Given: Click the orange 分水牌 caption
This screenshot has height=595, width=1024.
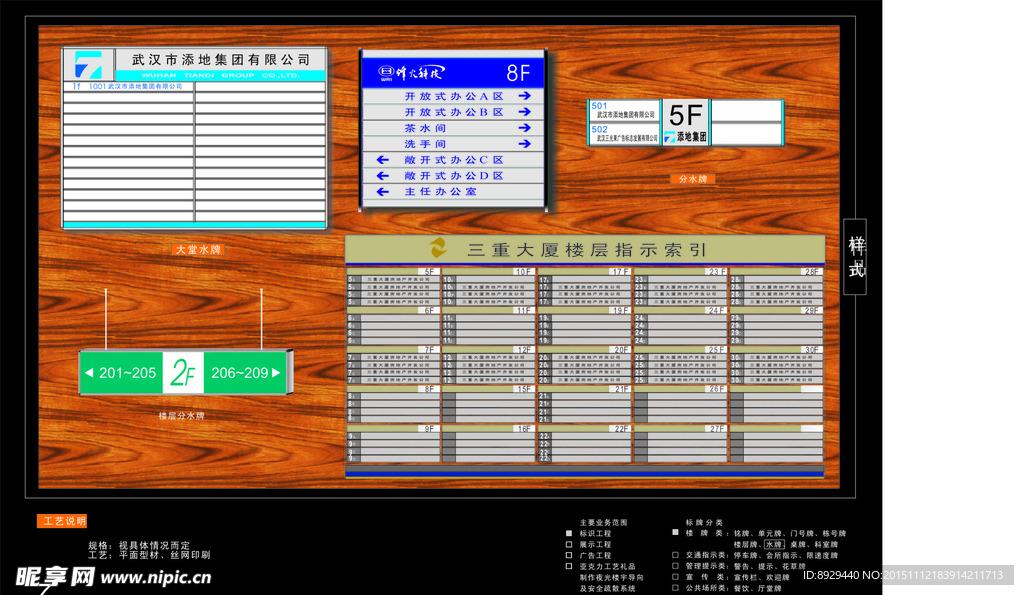Looking at the screenshot, I should click(x=693, y=179).
